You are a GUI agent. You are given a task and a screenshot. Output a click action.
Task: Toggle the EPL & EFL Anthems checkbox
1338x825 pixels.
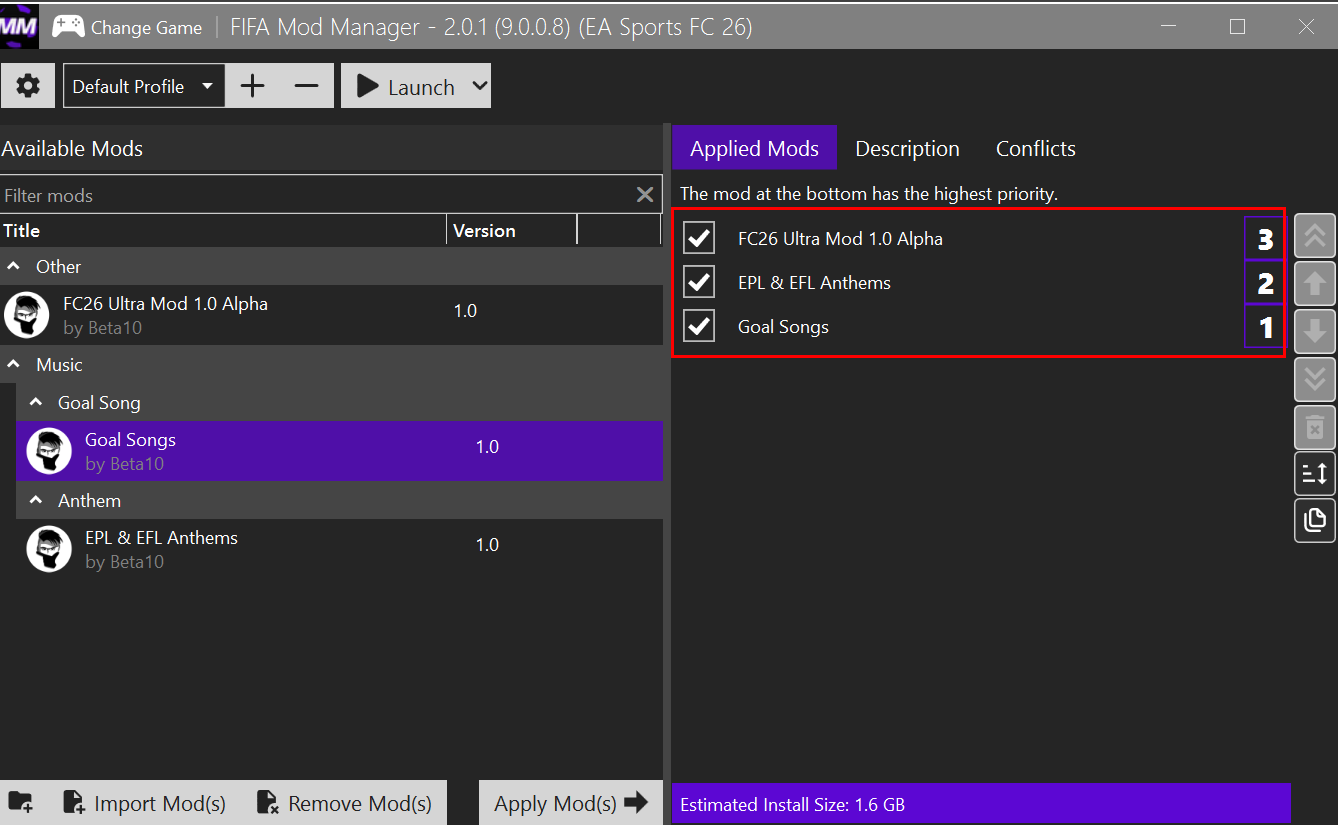(x=699, y=282)
